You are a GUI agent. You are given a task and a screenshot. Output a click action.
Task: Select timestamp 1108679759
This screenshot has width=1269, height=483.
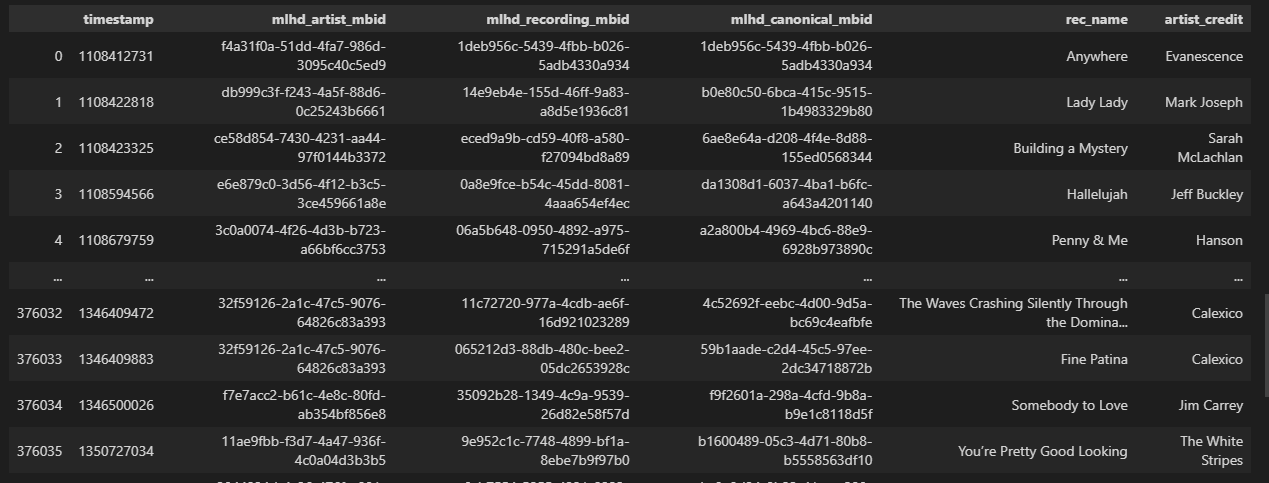point(116,240)
